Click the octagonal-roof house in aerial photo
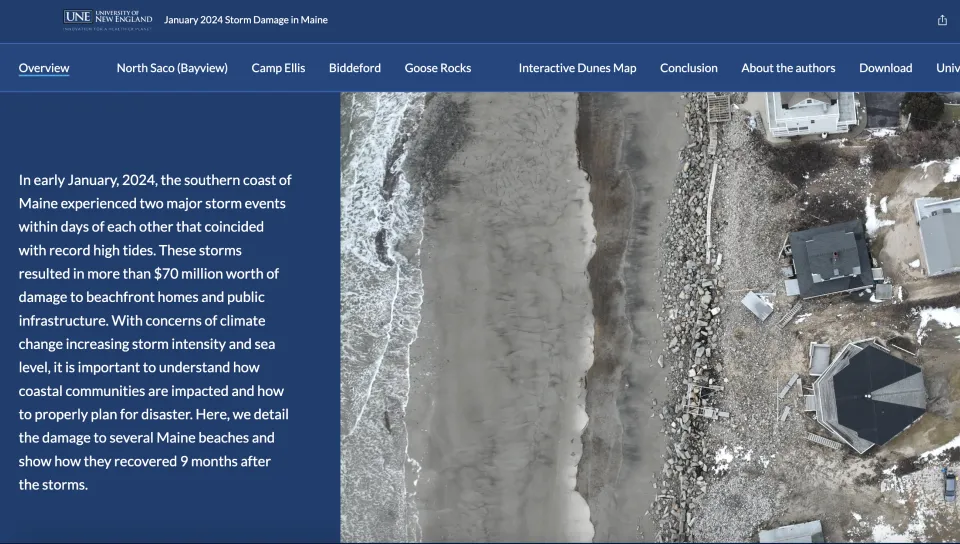Viewport: 960px width, 544px height. pyautogui.click(x=866, y=394)
